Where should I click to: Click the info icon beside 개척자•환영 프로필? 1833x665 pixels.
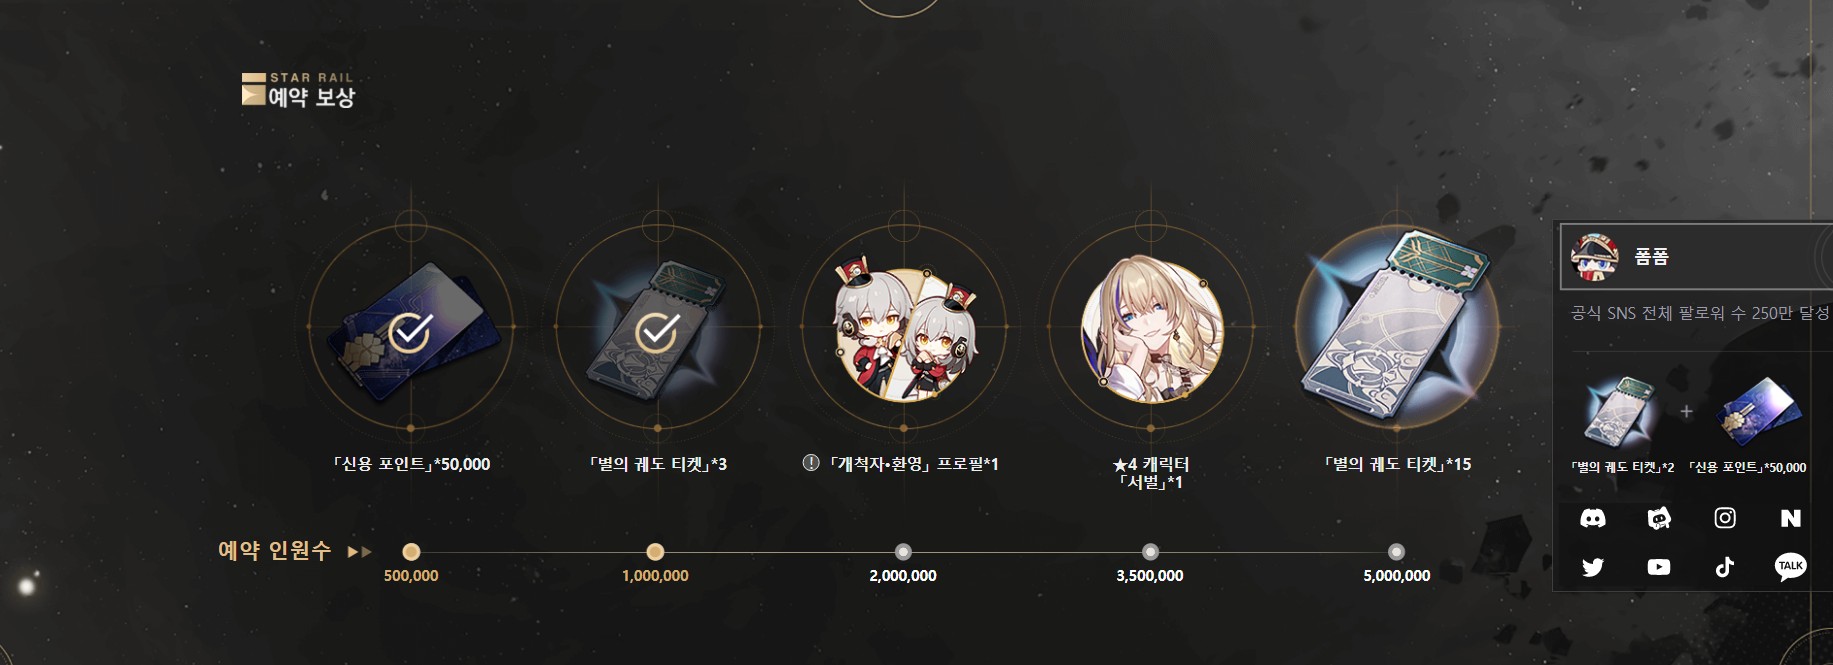pos(811,463)
